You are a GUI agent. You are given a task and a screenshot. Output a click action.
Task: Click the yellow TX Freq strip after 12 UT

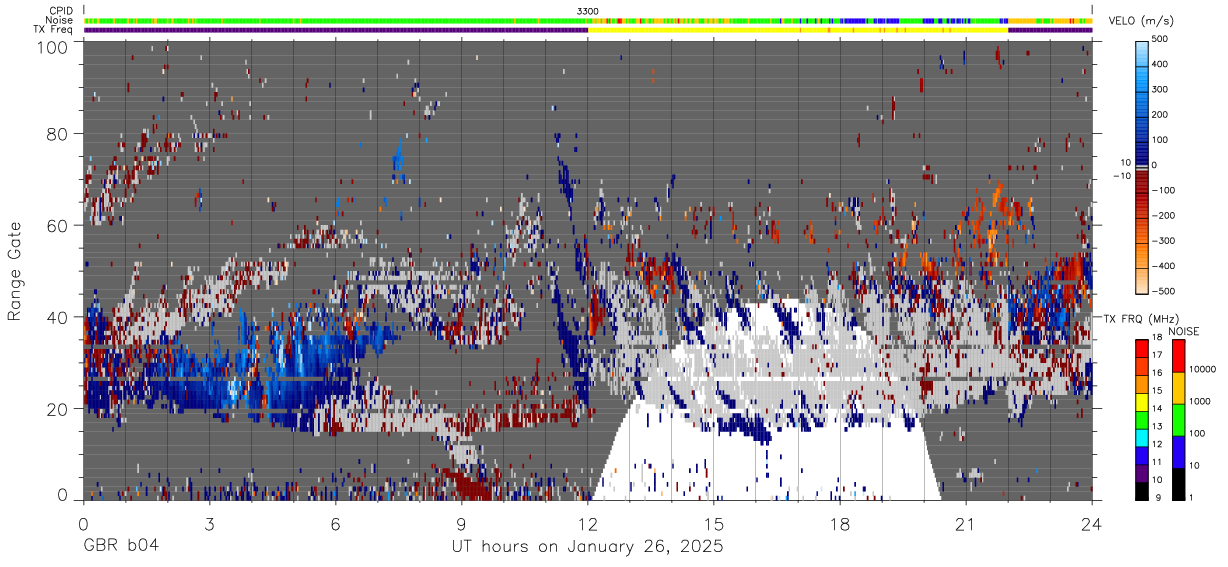[x=798, y=30]
